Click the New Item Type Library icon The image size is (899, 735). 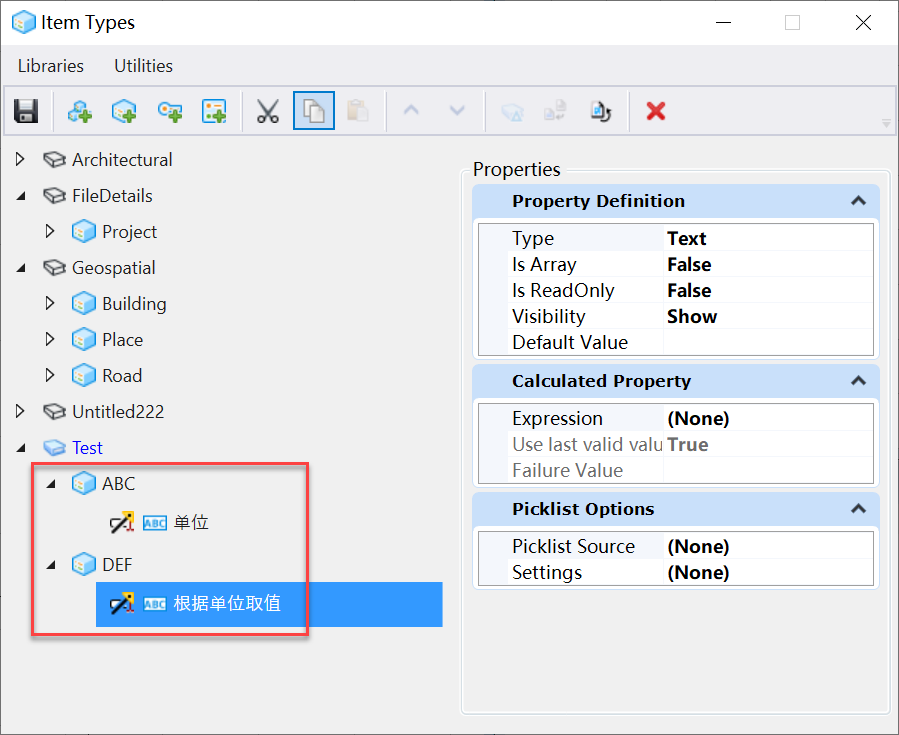pos(79,111)
